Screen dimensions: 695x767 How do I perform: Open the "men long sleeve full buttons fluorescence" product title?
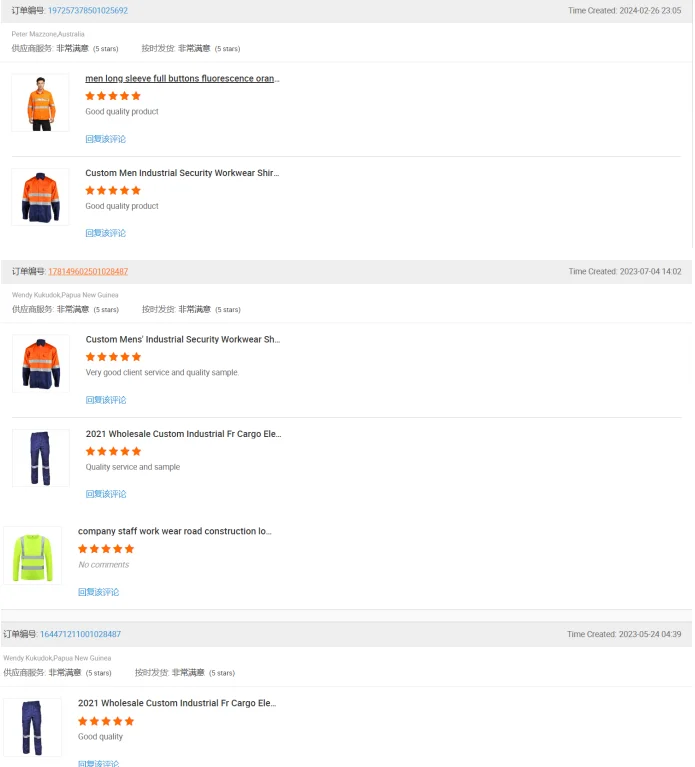(182, 78)
